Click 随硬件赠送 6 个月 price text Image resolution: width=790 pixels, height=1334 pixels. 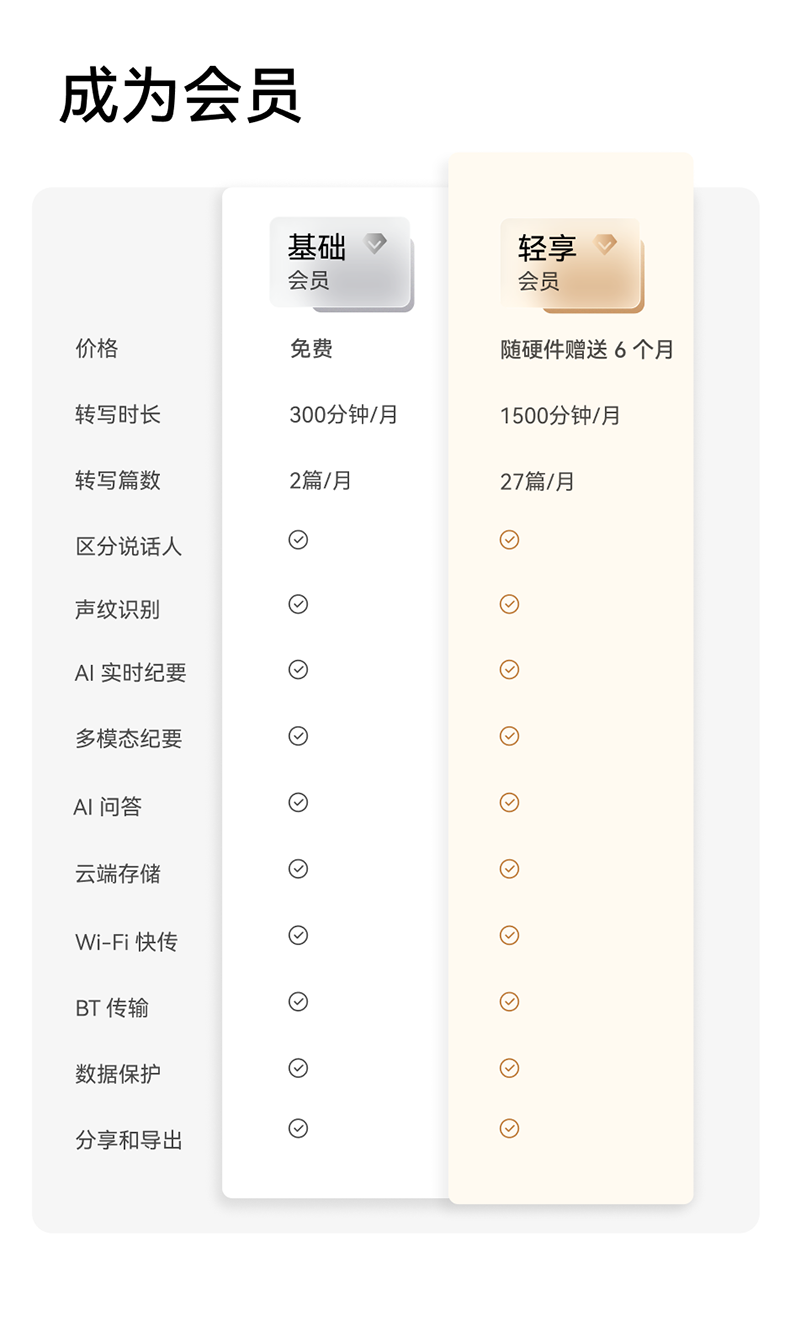click(x=587, y=350)
